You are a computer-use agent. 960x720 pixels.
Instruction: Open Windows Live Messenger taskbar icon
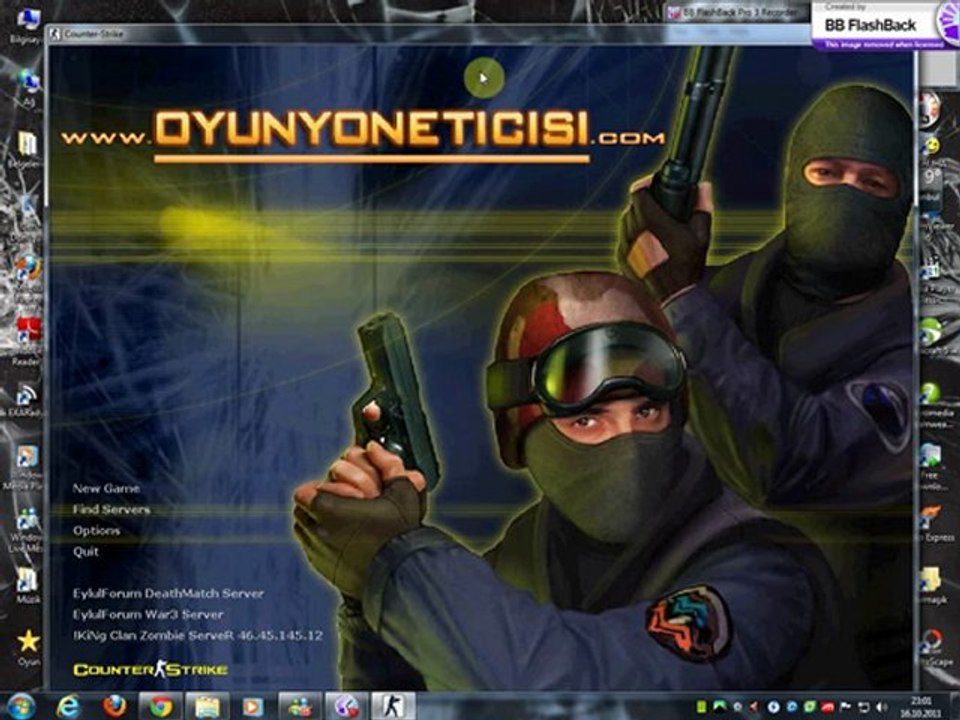click(300, 707)
